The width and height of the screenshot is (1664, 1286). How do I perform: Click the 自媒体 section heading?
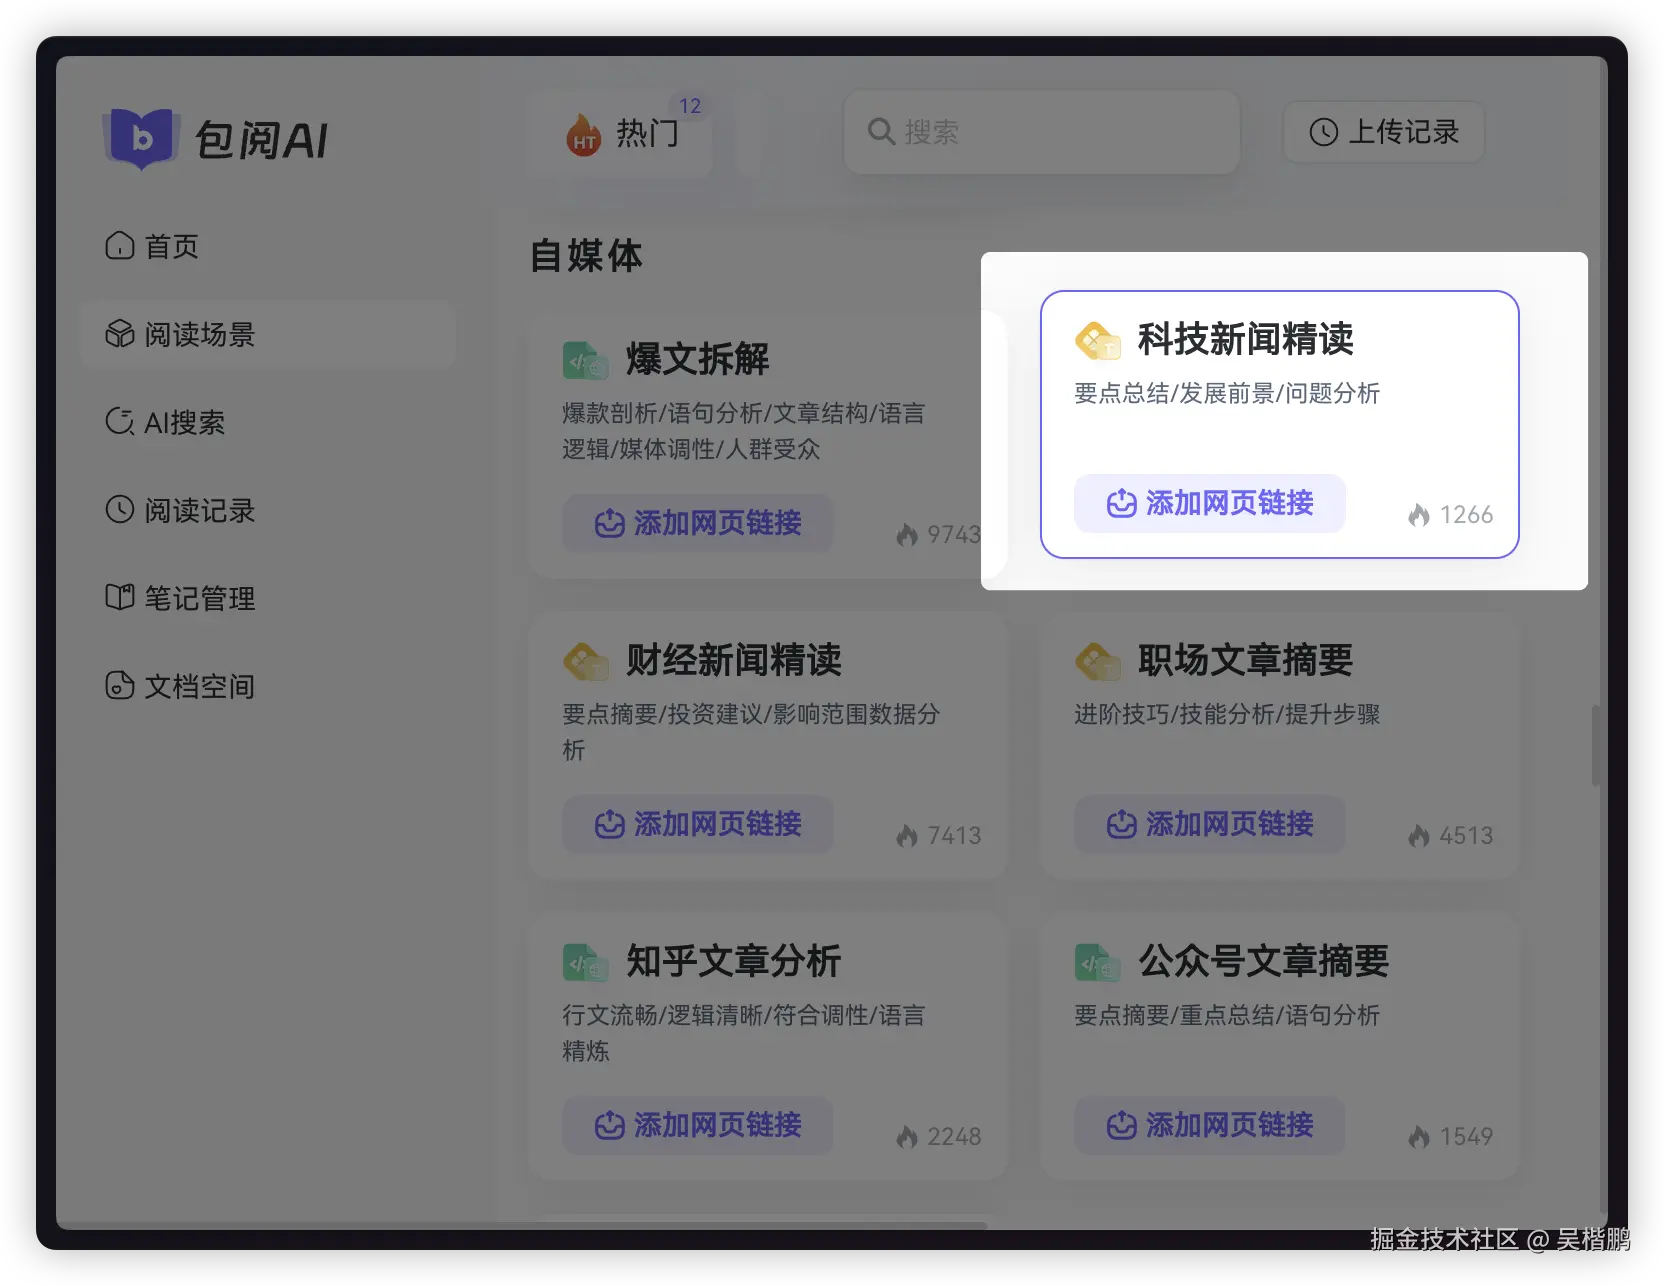click(586, 256)
